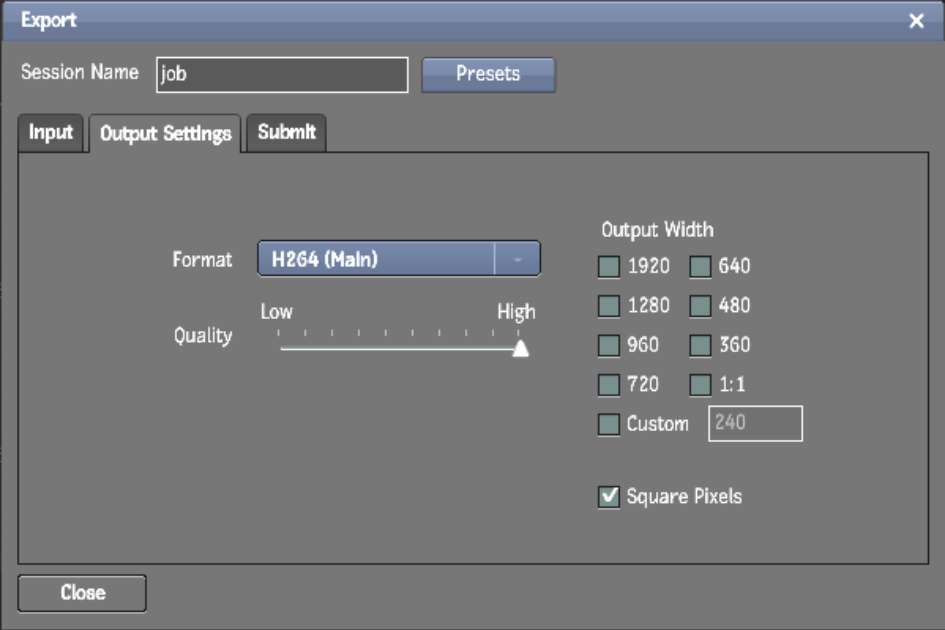Screen dimensions: 945x630
Task: Select the H264 (Main) format combo box
Action: [x=377, y=259]
